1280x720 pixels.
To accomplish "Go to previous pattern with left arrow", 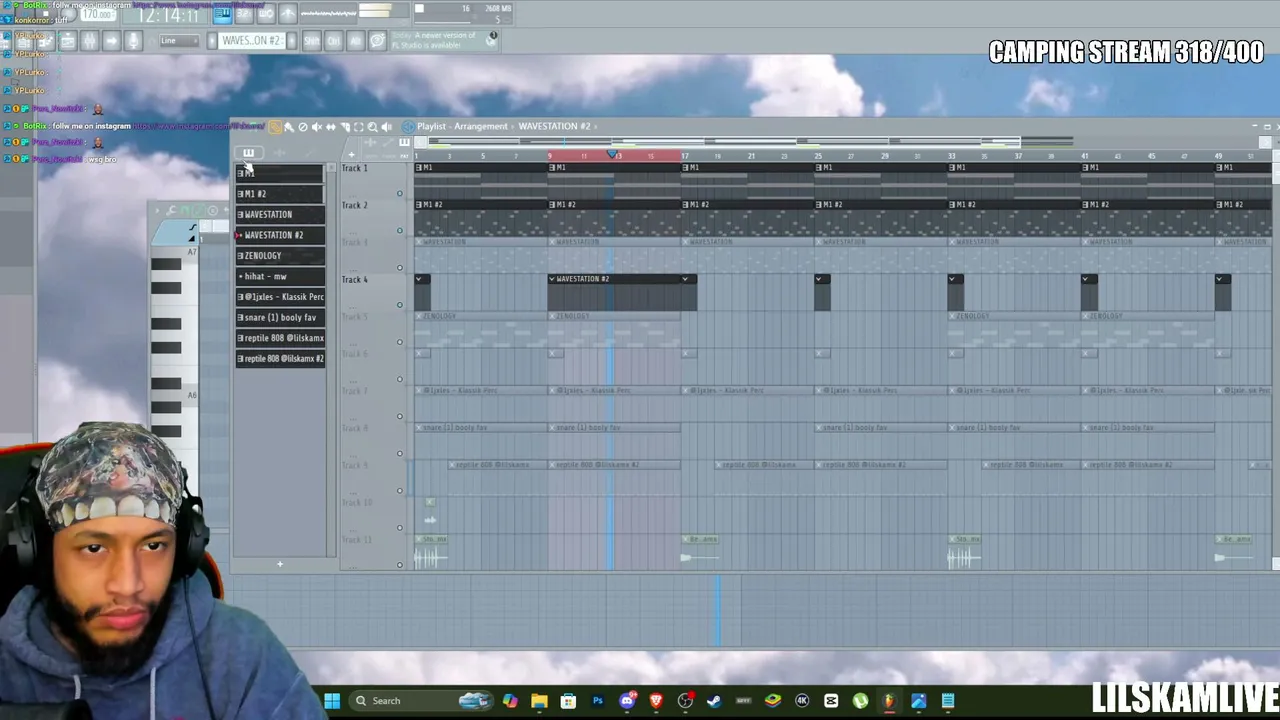I will [212, 41].
